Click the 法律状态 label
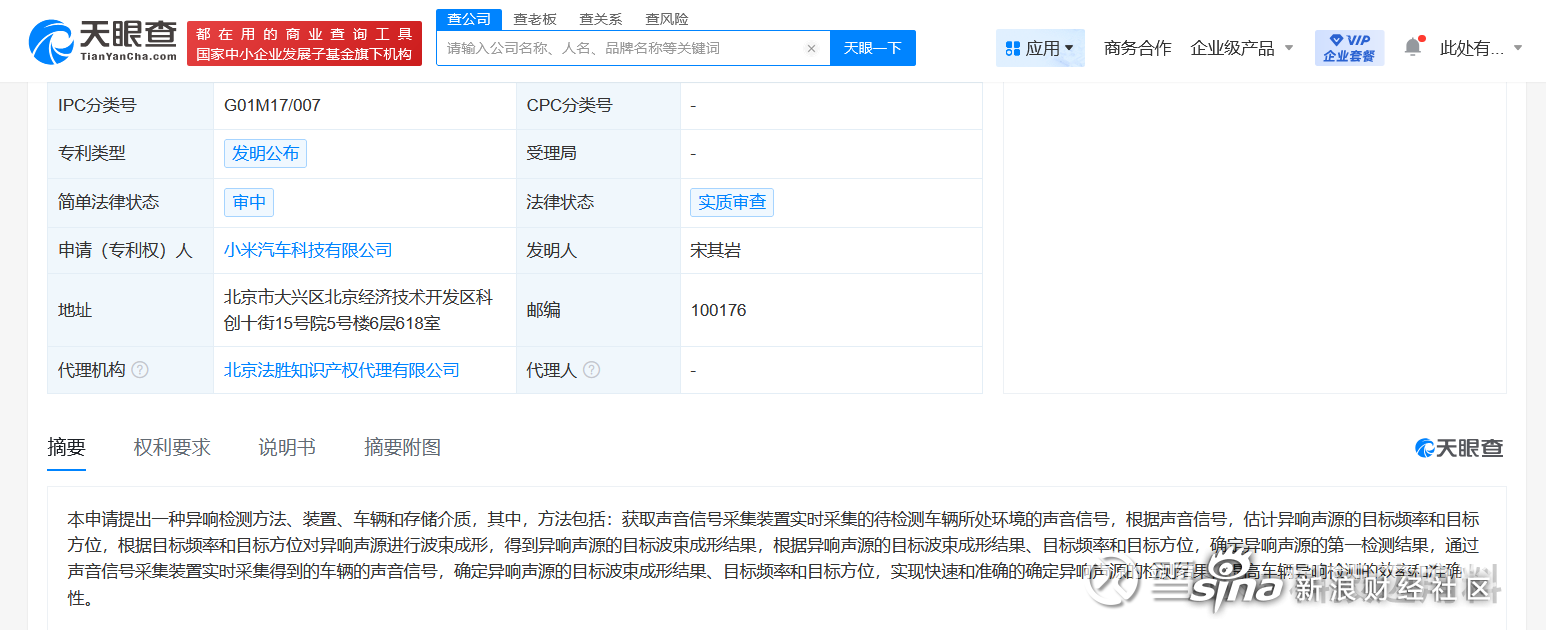1546x630 pixels. tap(560, 202)
